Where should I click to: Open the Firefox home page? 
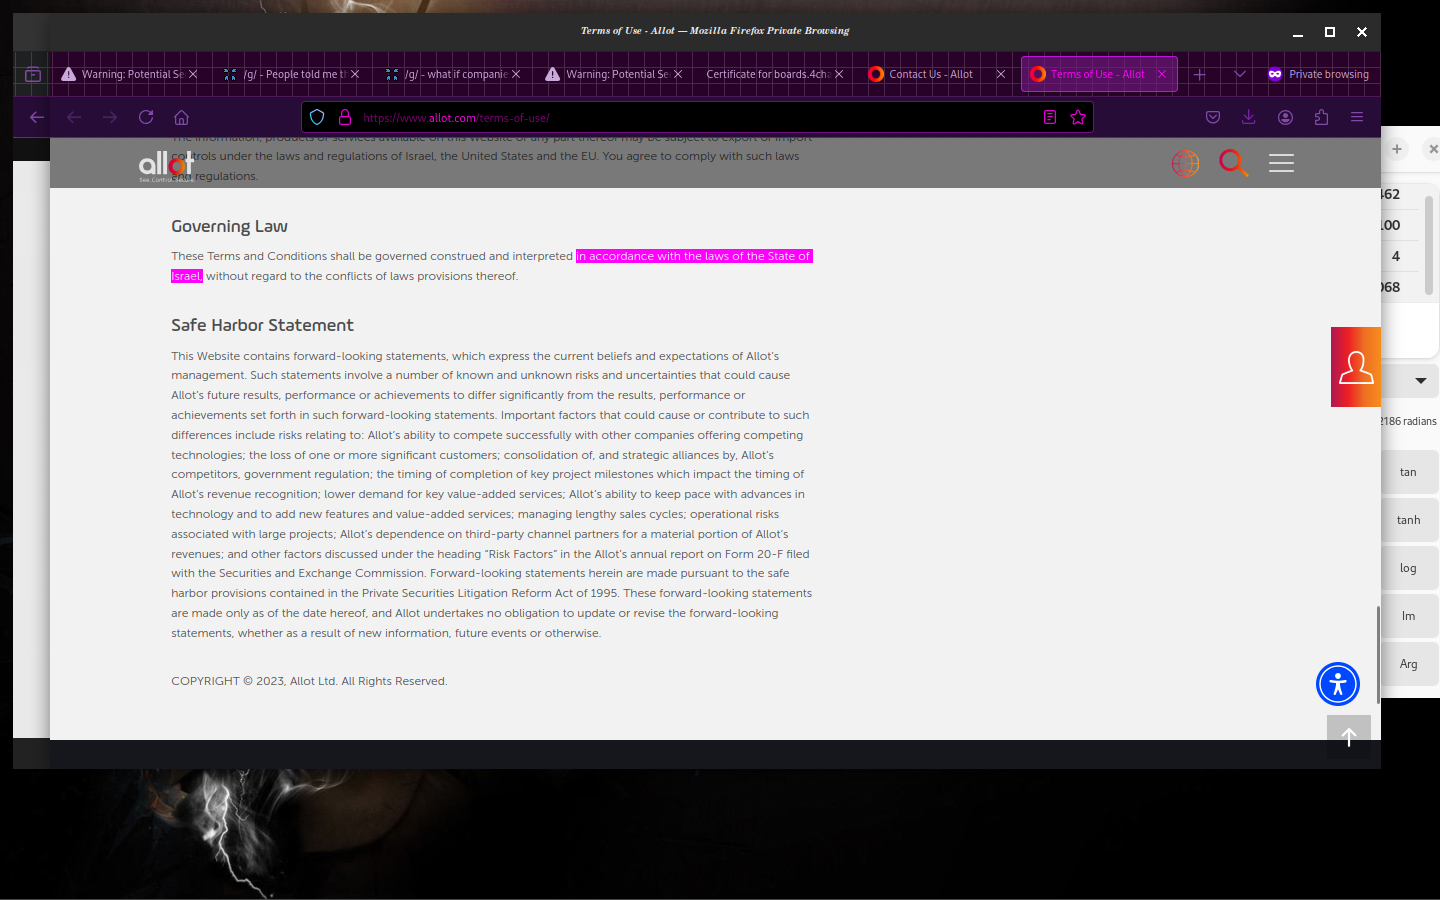click(181, 117)
